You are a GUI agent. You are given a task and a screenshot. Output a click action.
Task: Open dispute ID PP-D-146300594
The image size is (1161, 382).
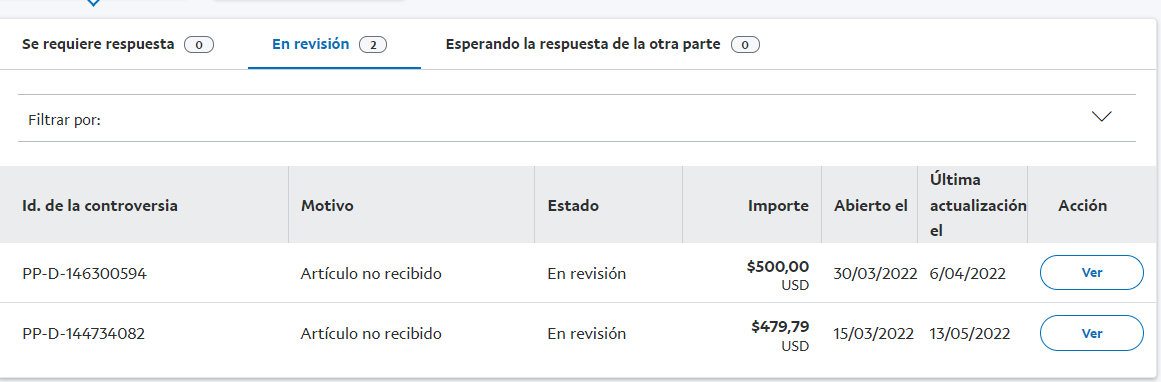84,274
